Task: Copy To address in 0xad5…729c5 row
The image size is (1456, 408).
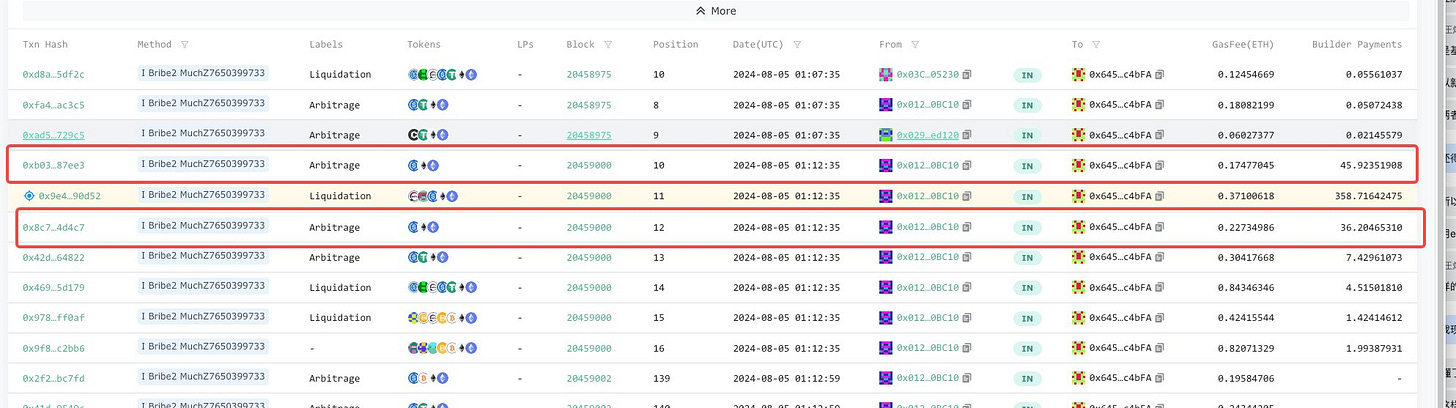Action: pyautogui.click(x=1160, y=135)
